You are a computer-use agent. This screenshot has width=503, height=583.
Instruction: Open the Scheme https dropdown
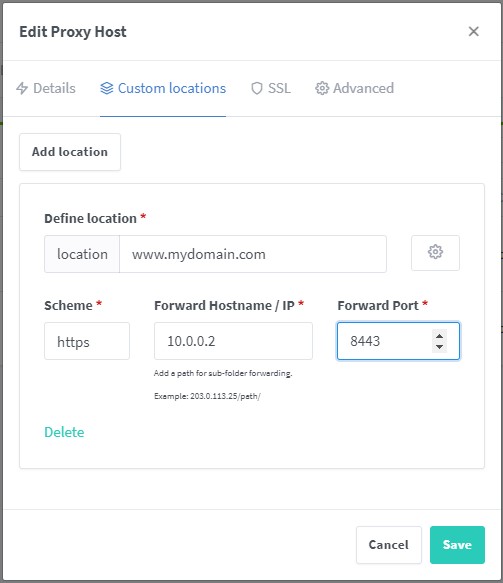(87, 341)
